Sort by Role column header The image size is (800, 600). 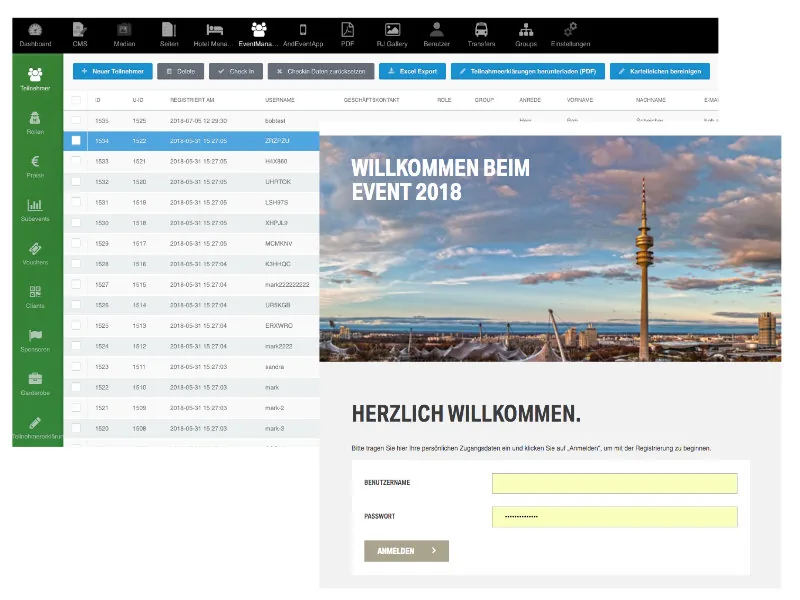(x=444, y=100)
